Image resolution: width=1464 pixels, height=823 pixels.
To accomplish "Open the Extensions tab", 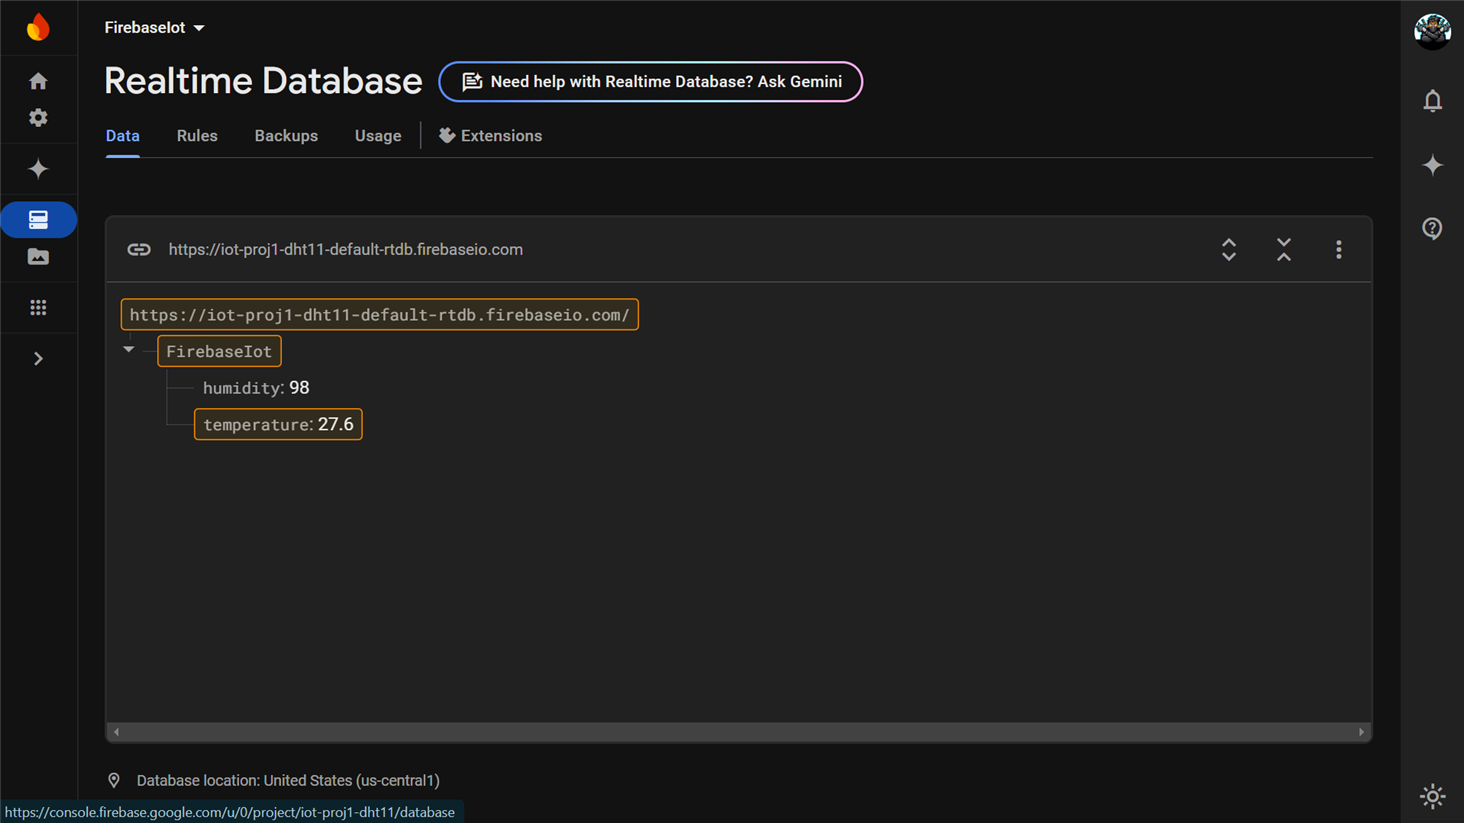I will tap(490, 136).
